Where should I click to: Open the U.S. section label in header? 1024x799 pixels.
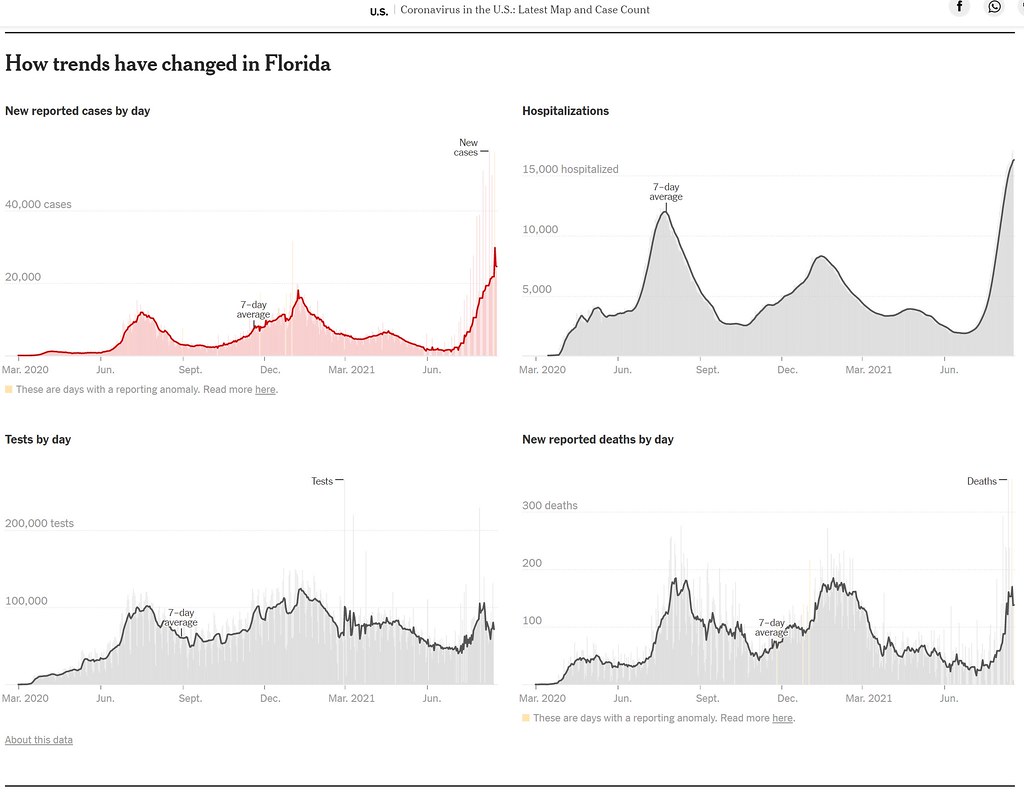pos(379,11)
